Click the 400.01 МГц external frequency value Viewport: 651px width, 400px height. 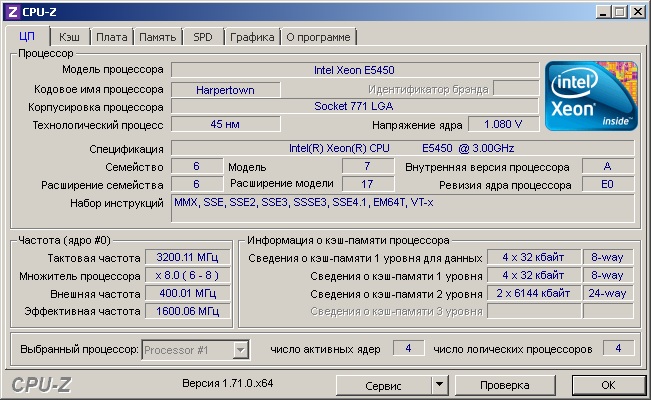coord(188,293)
